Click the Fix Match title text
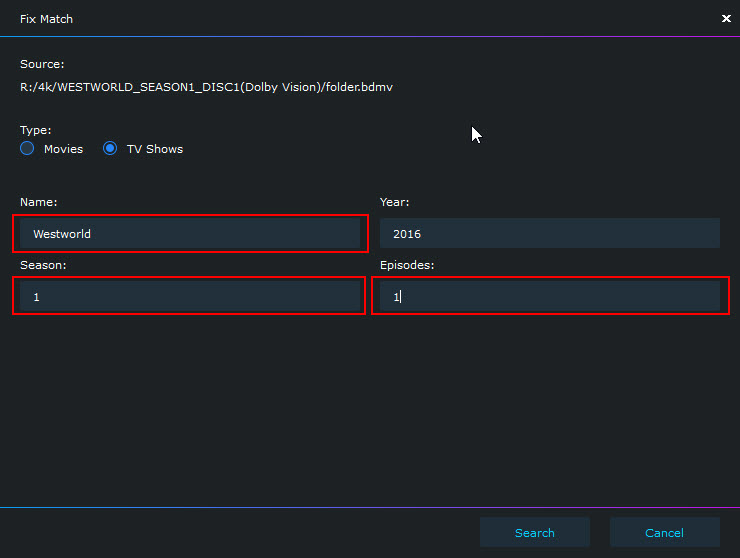 click(46, 19)
